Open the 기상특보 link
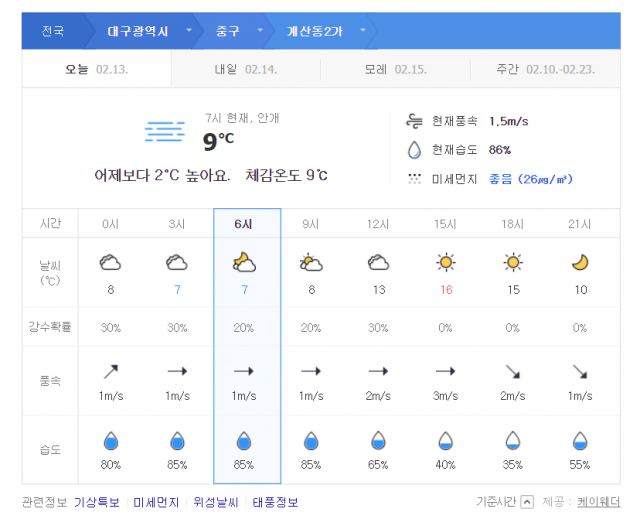Viewport: 640px width, 519px height. (97, 502)
